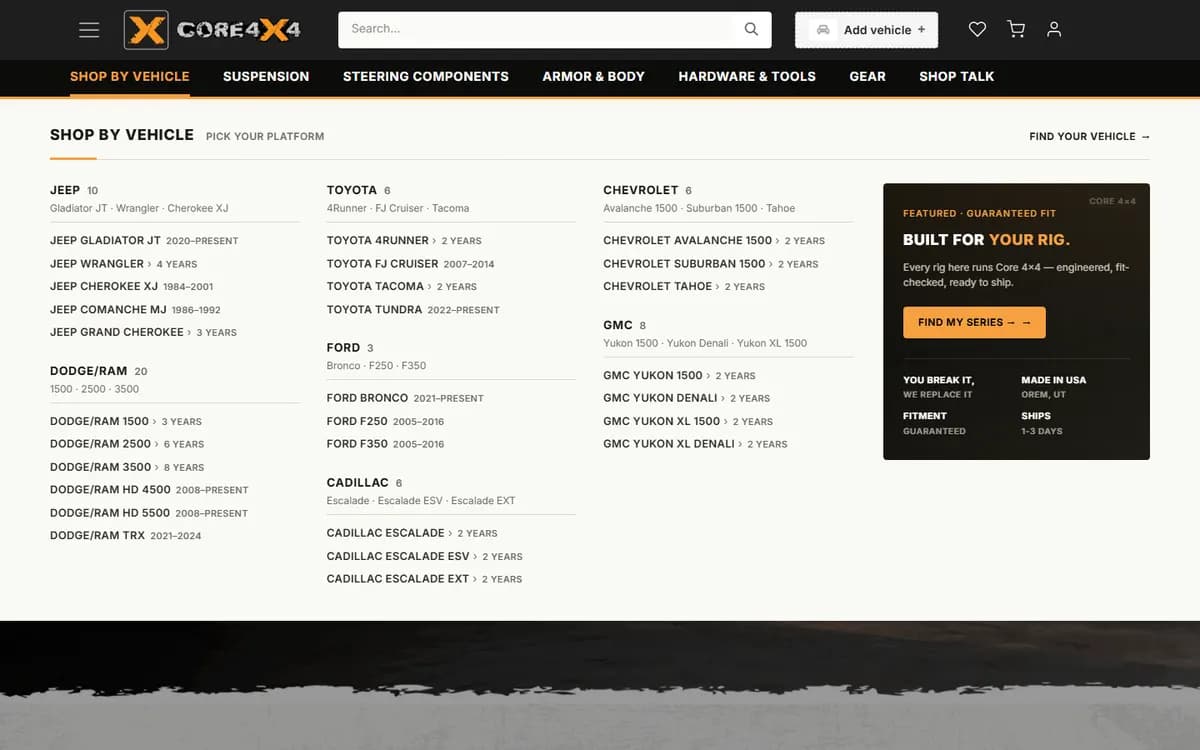Click the Find Your Vehicle link
This screenshot has width=1200, height=750.
[1090, 136]
